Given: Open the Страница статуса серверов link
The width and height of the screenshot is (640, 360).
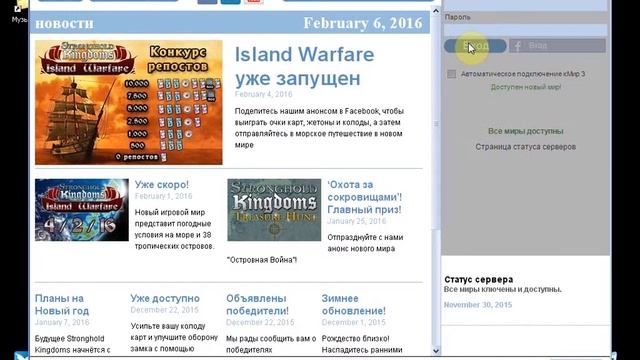Looking at the screenshot, I should tap(525, 147).
